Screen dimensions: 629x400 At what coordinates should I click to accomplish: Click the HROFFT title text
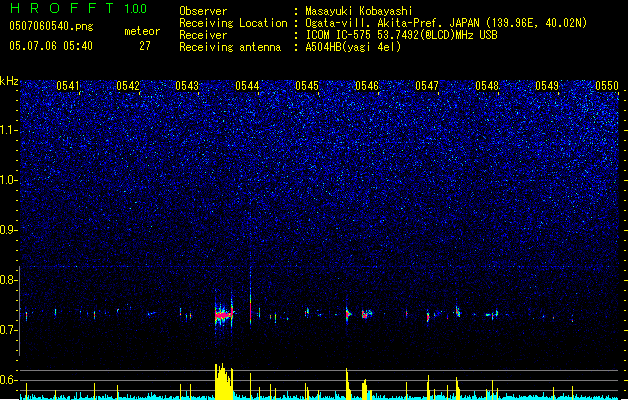coord(61,8)
